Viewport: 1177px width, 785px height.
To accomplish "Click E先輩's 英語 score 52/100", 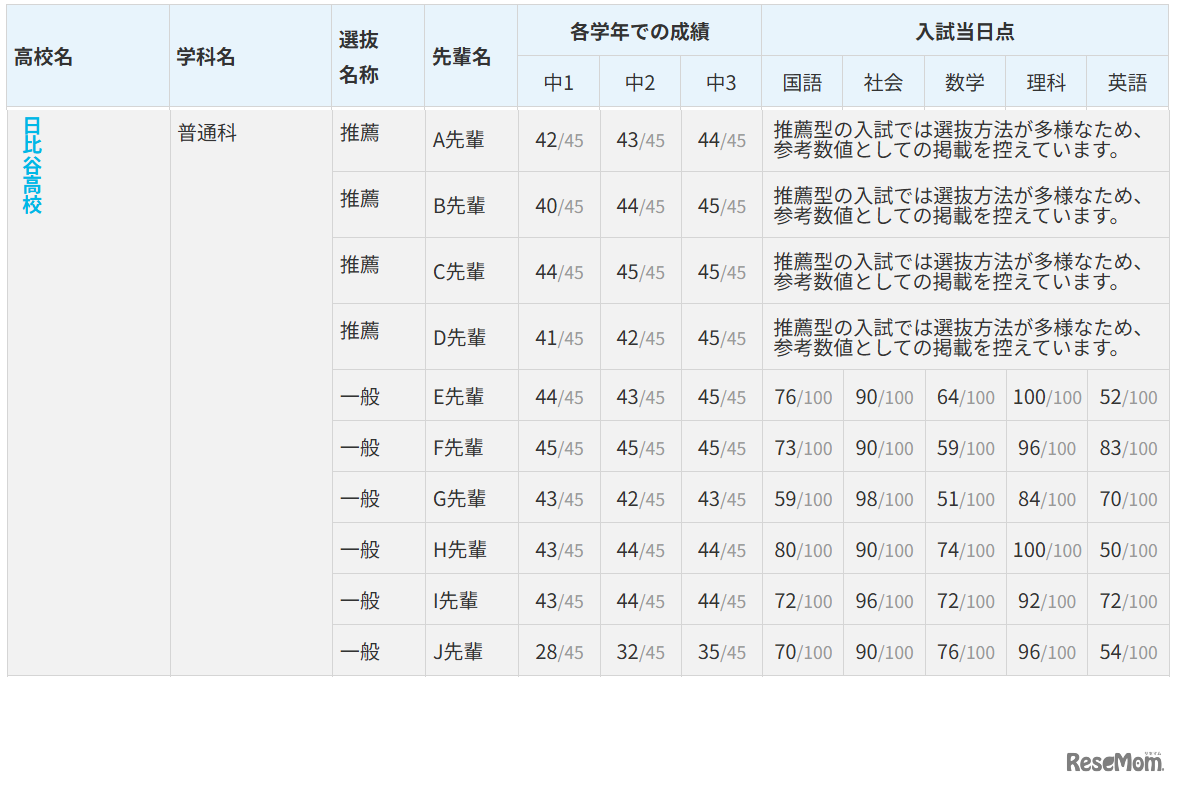I will (x=1128, y=397).
